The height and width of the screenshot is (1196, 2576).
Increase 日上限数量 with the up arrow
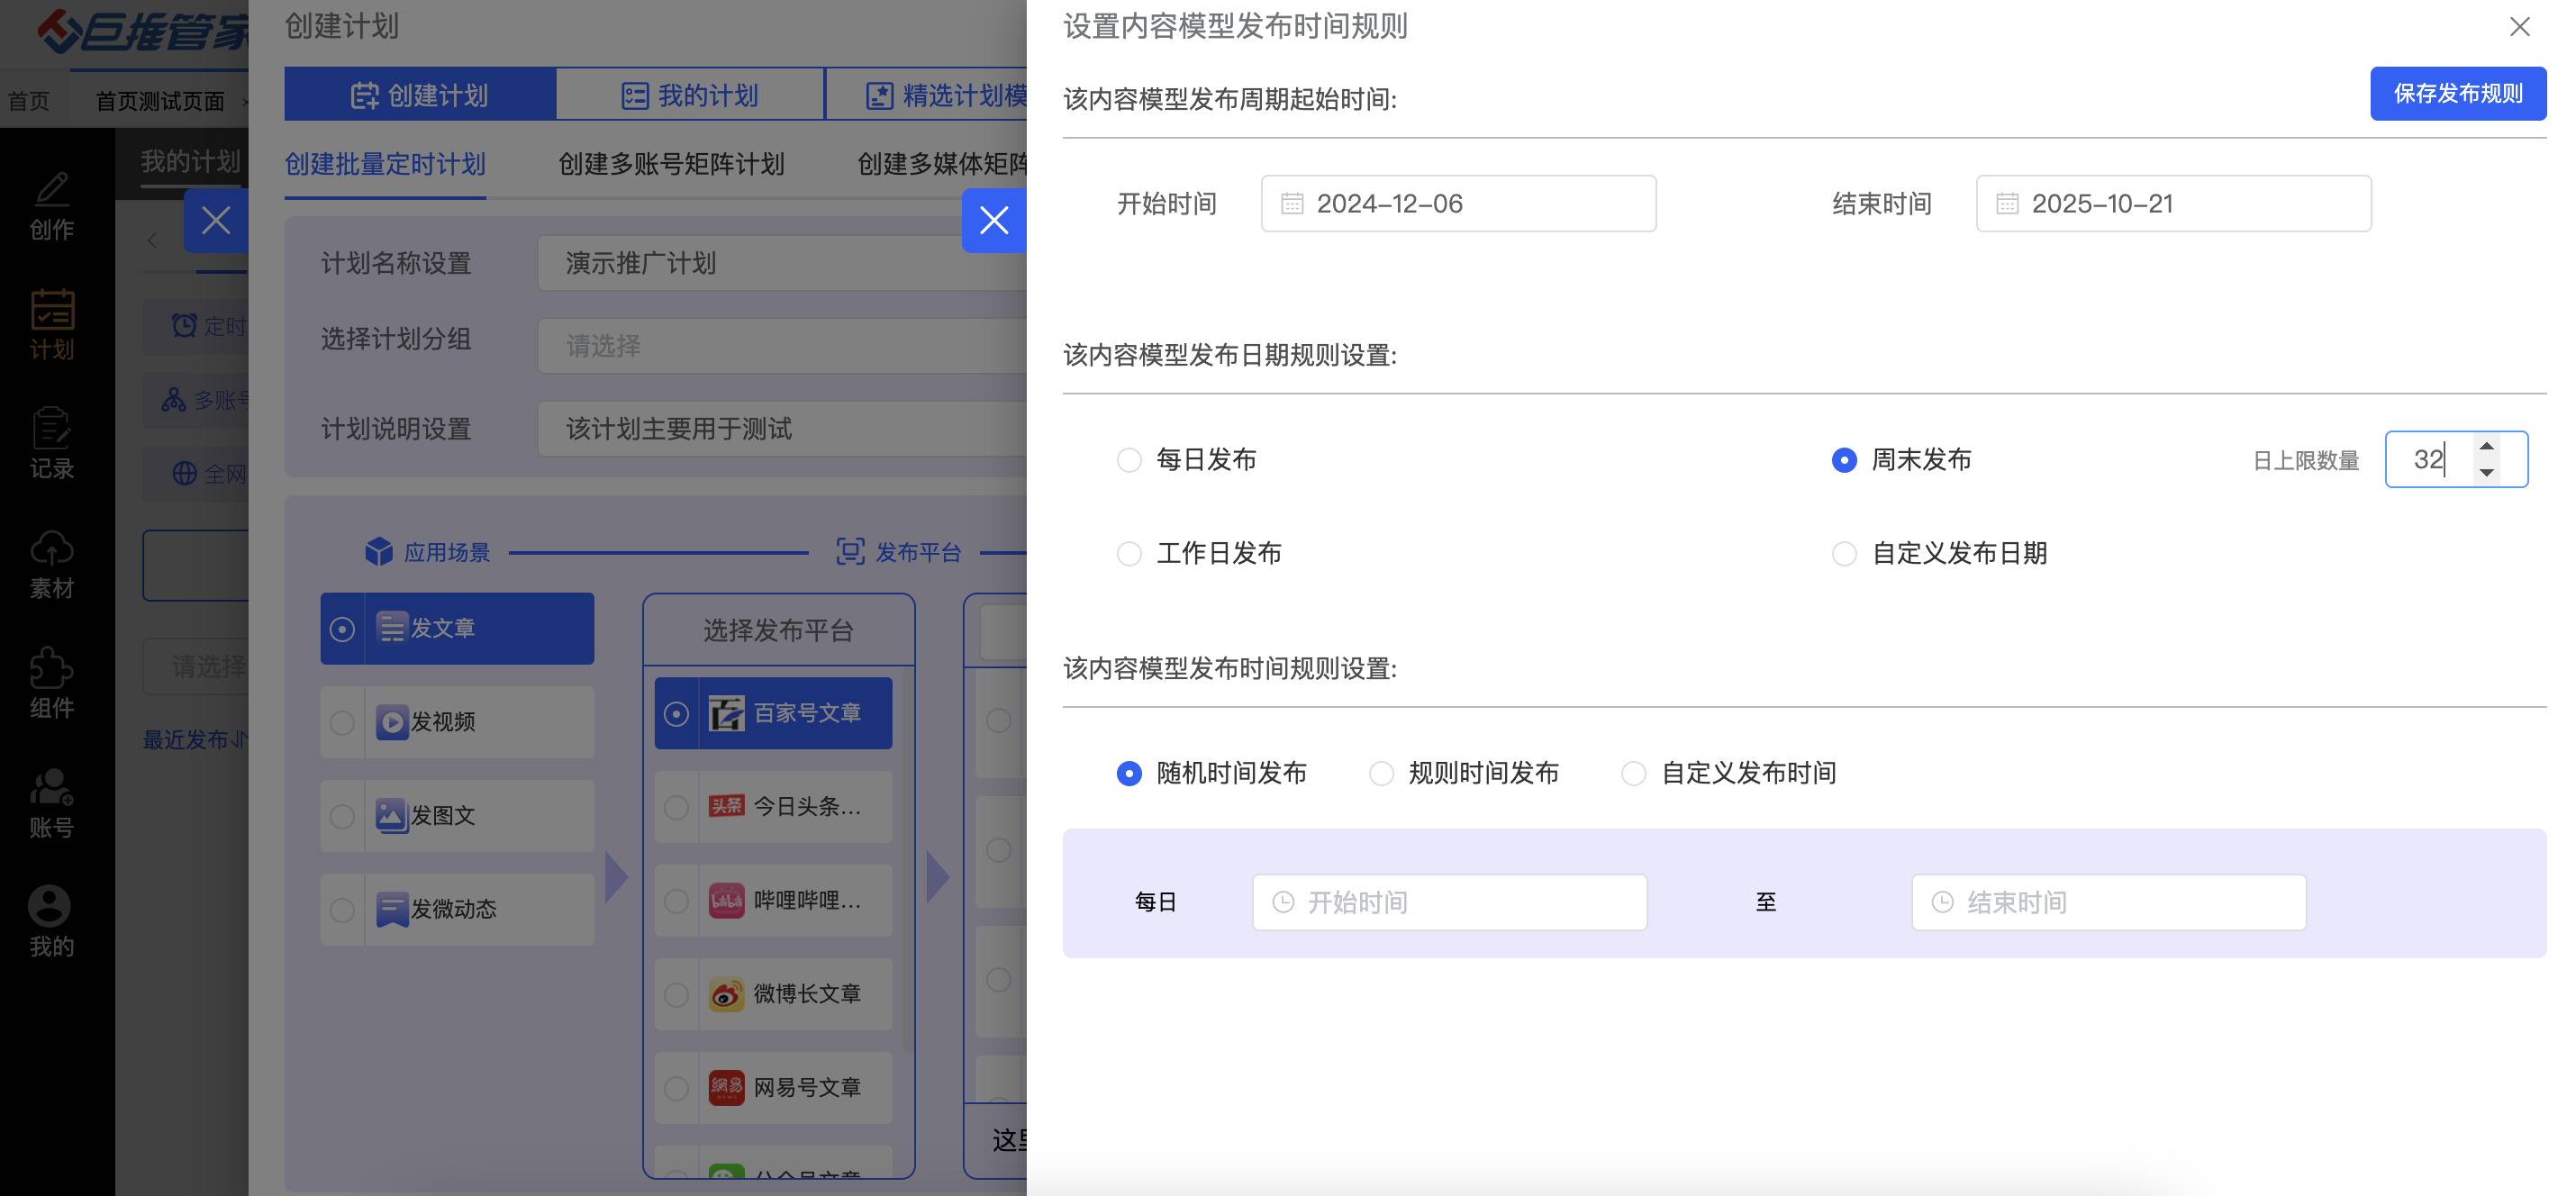pos(2486,447)
